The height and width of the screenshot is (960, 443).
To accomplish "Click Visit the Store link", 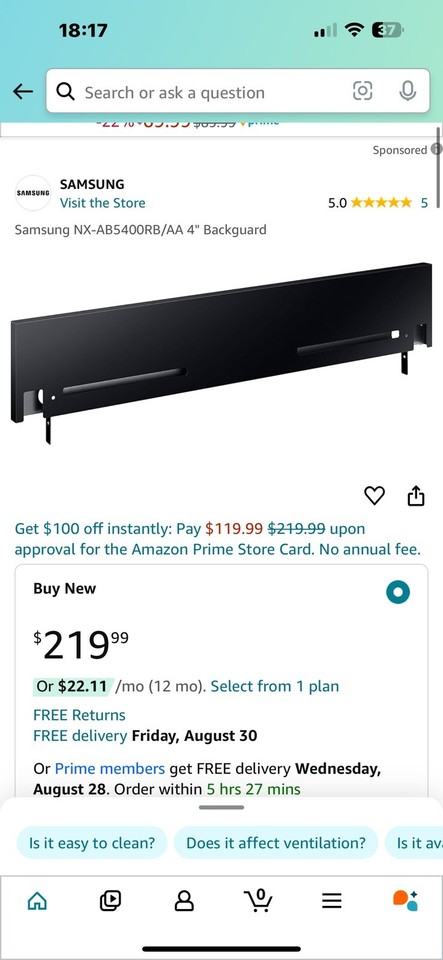I will tap(102, 203).
